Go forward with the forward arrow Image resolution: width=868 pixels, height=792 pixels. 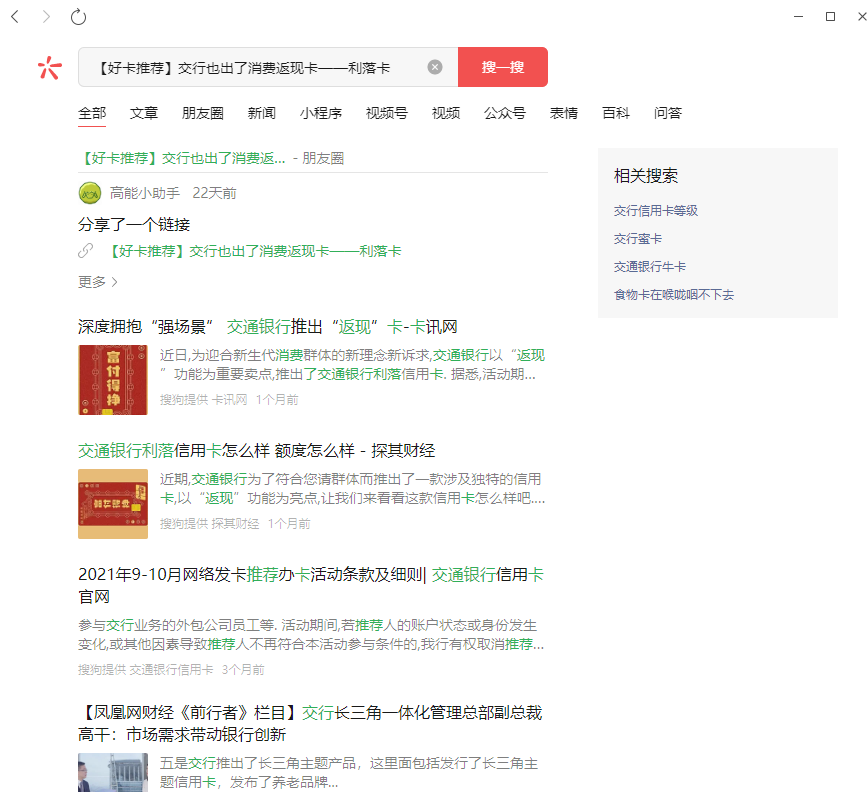tap(46, 17)
